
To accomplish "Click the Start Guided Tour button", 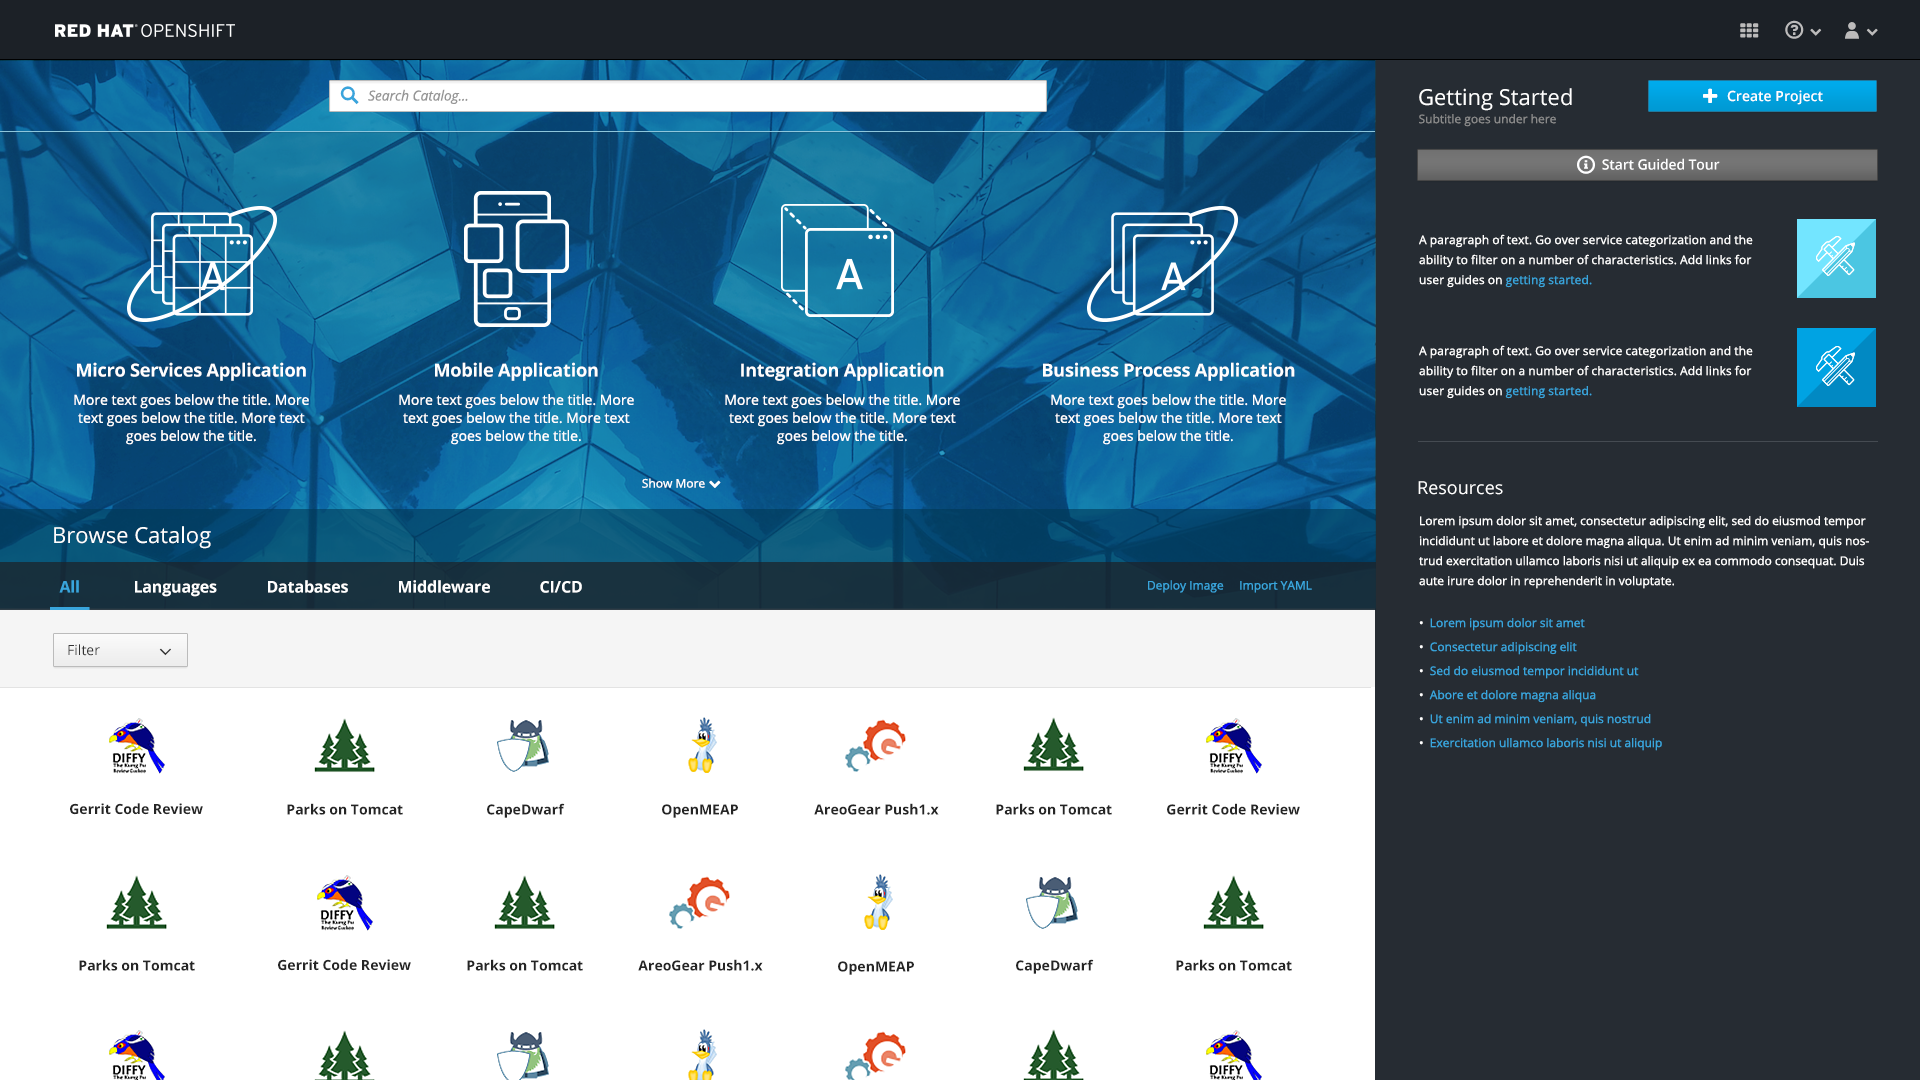I will coord(1647,165).
